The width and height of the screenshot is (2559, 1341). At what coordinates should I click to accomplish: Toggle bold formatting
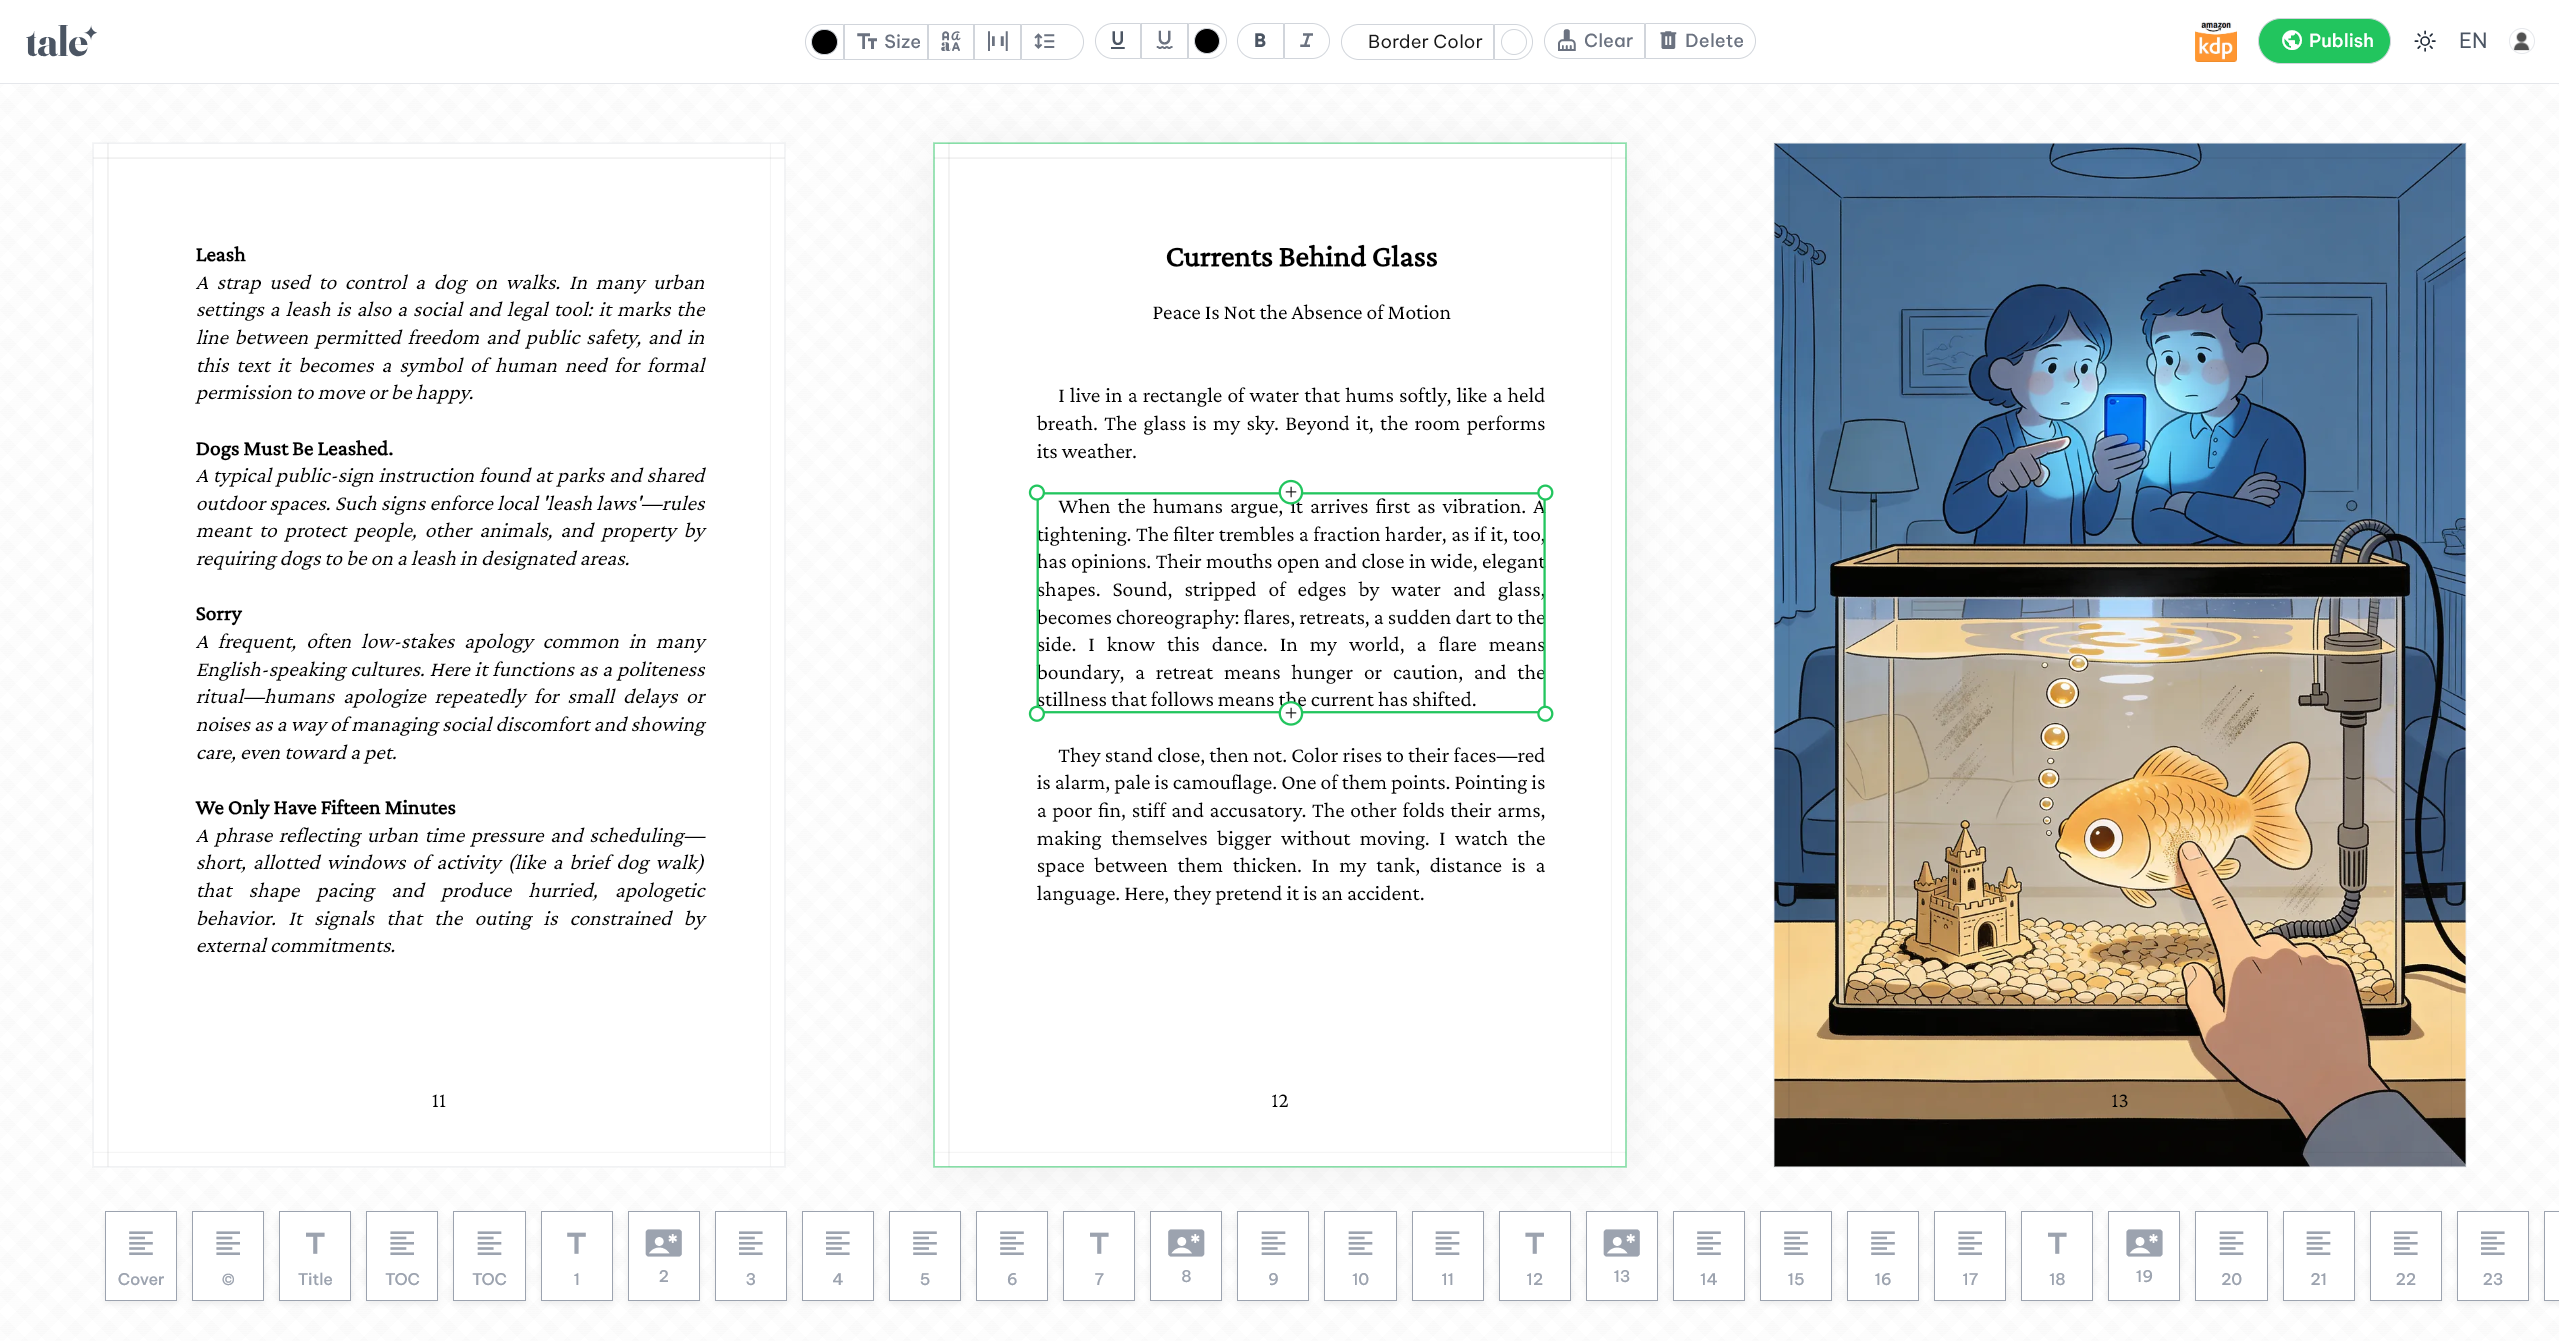click(x=1260, y=41)
